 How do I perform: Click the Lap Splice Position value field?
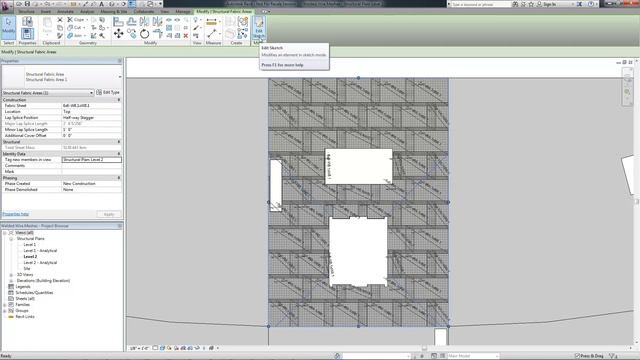click(91, 118)
